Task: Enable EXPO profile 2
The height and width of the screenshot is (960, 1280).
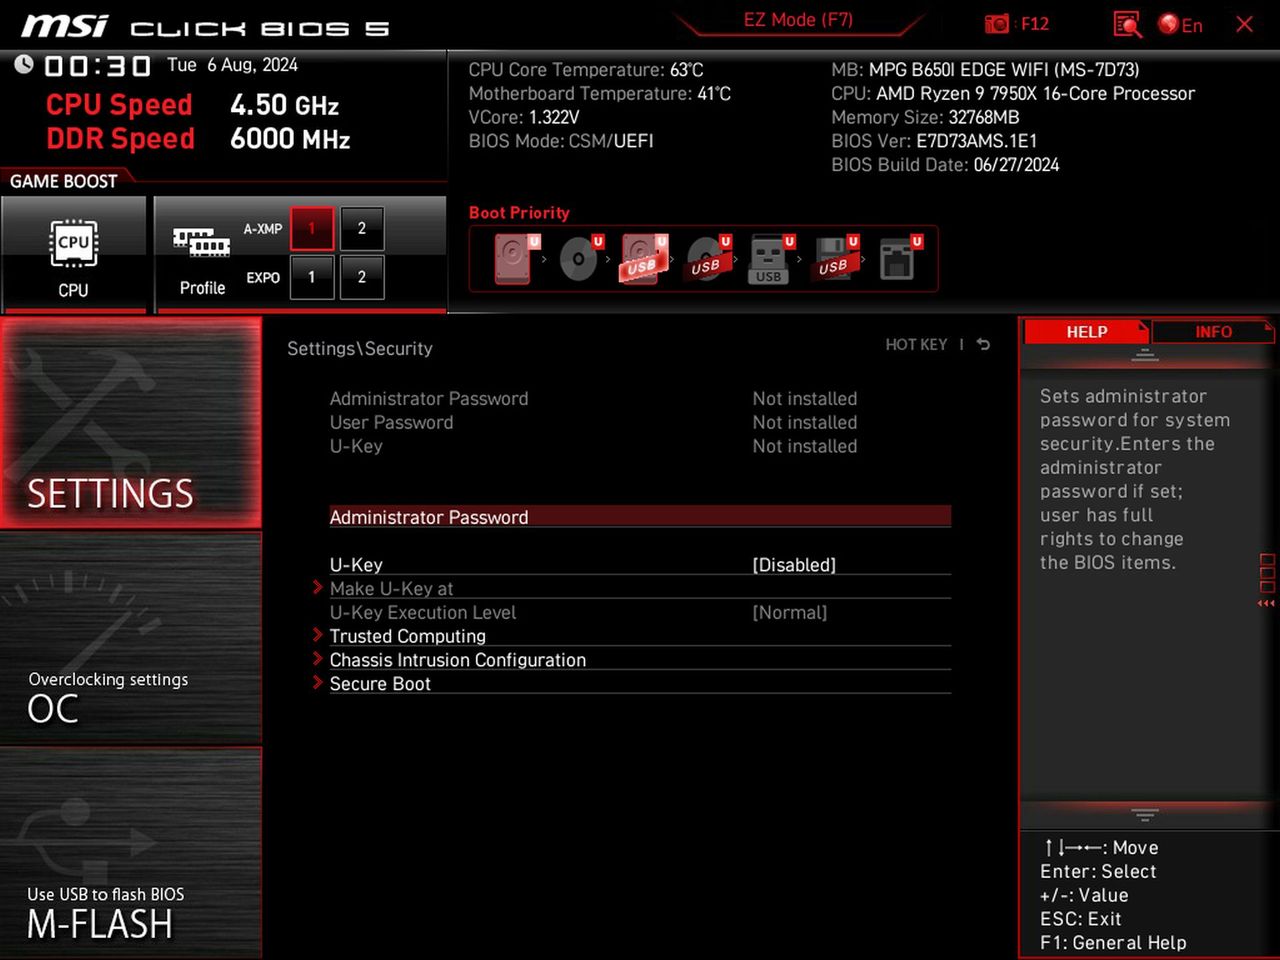Action: (x=362, y=277)
